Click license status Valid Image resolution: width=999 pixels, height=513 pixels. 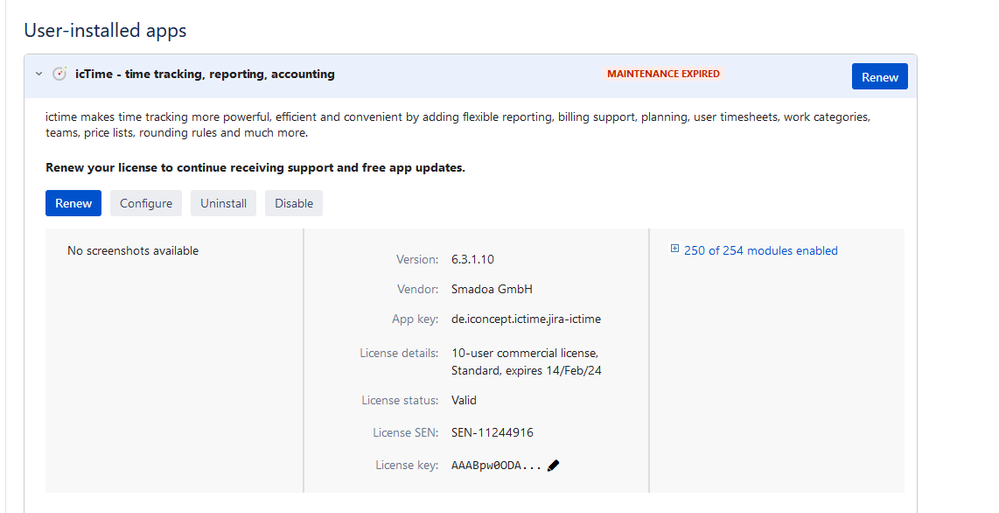click(464, 400)
